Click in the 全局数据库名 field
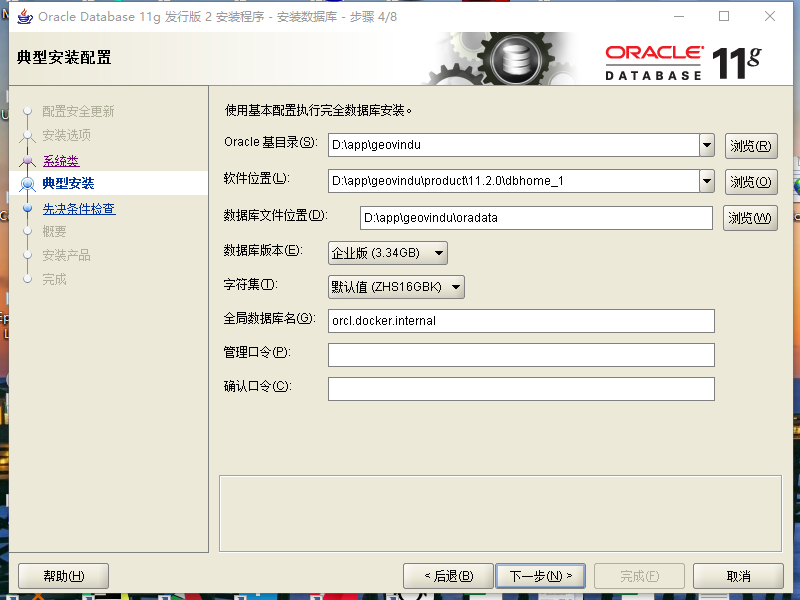 [x=521, y=321]
